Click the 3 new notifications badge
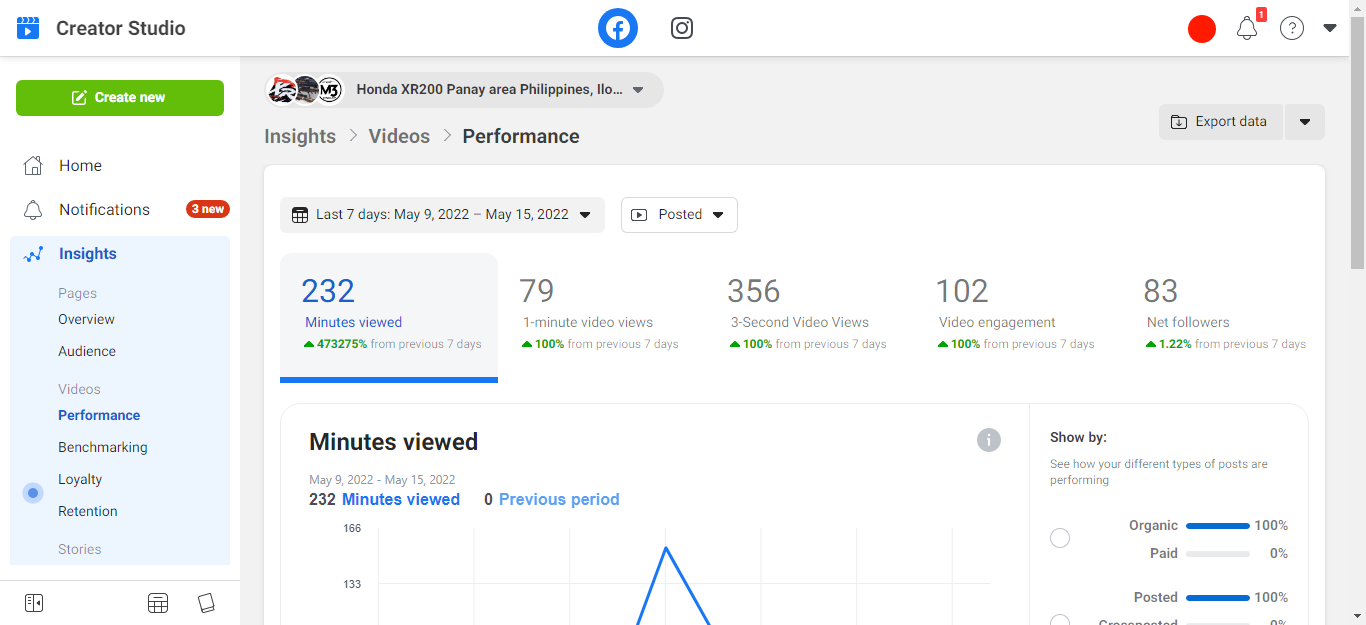 pyautogui.click(x=208, y=210)
